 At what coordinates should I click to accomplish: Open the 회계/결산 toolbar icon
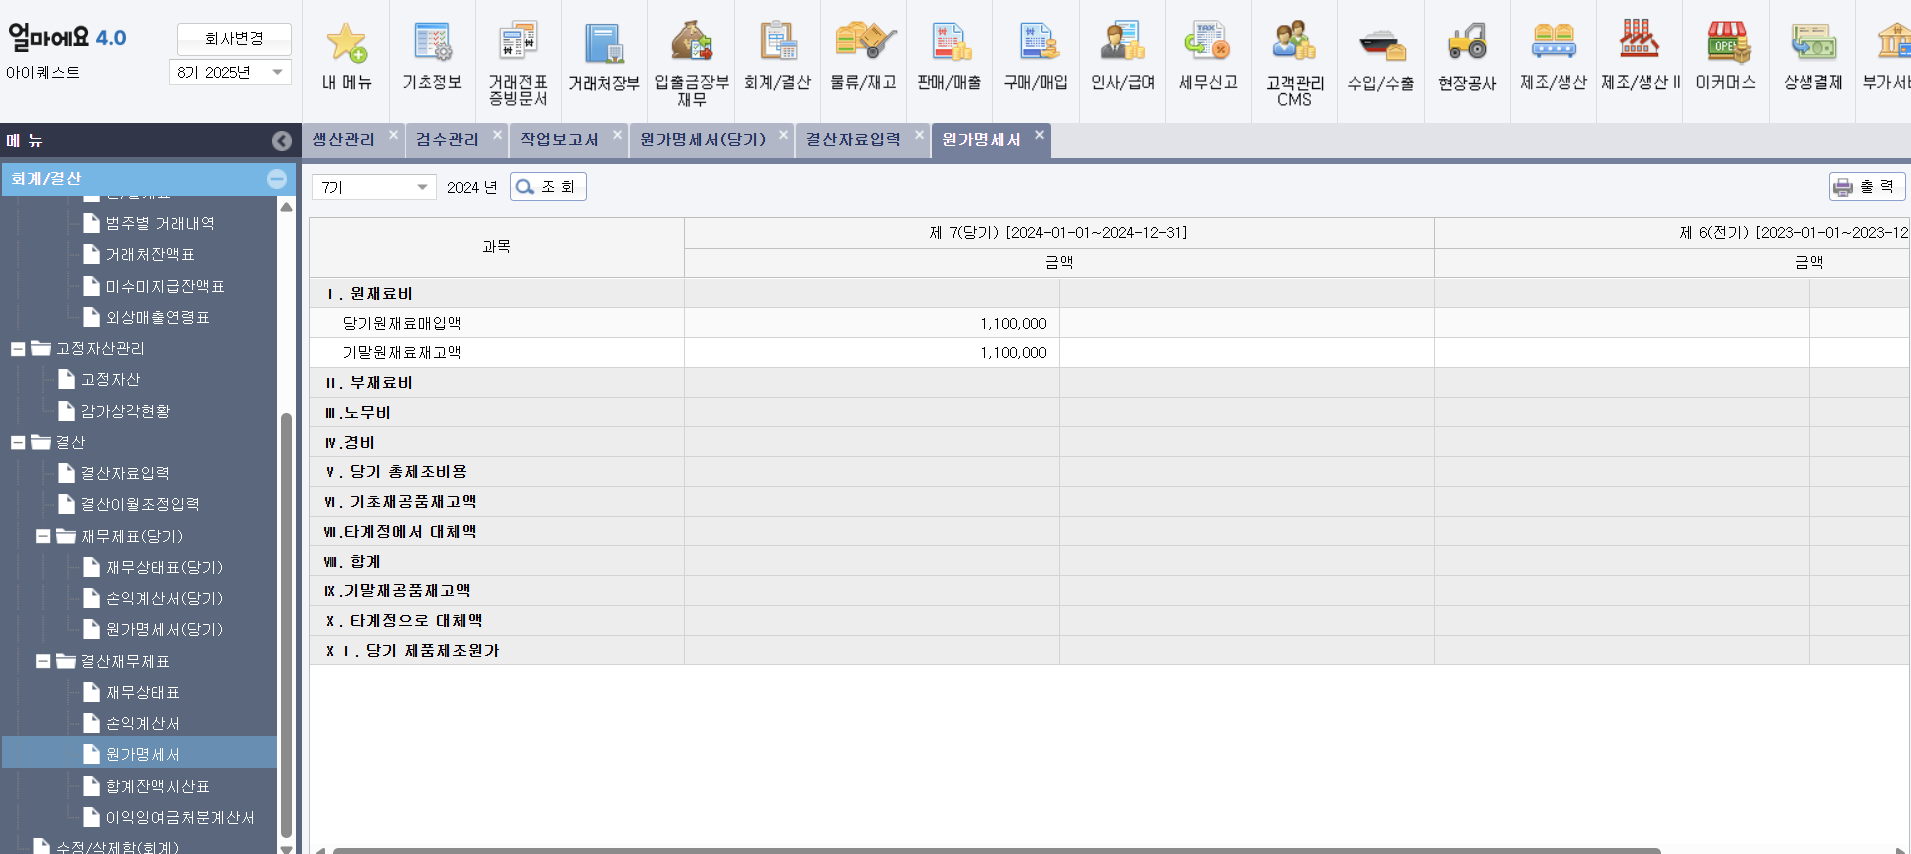point(777,43)
